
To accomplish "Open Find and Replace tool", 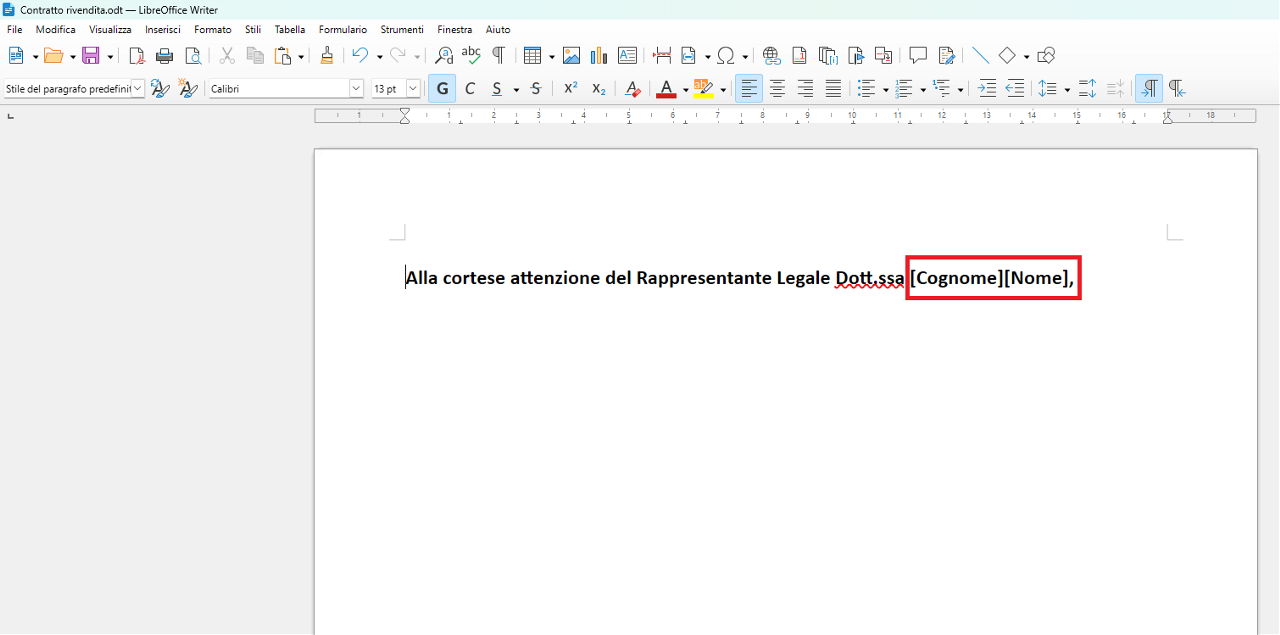I will pos(444,56).
